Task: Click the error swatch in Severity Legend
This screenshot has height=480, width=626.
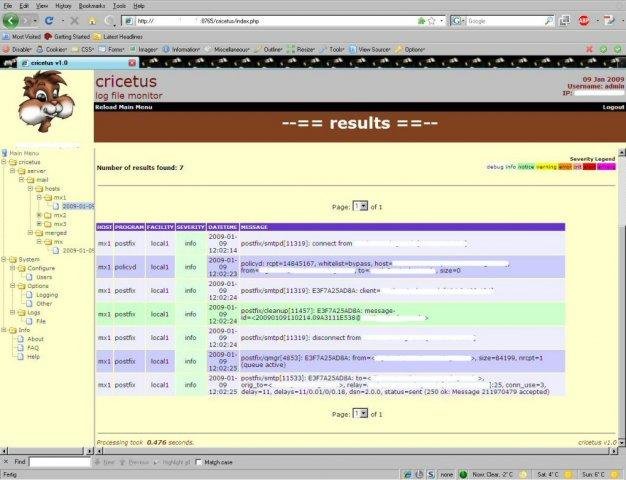Action: (x=565, y=167)
